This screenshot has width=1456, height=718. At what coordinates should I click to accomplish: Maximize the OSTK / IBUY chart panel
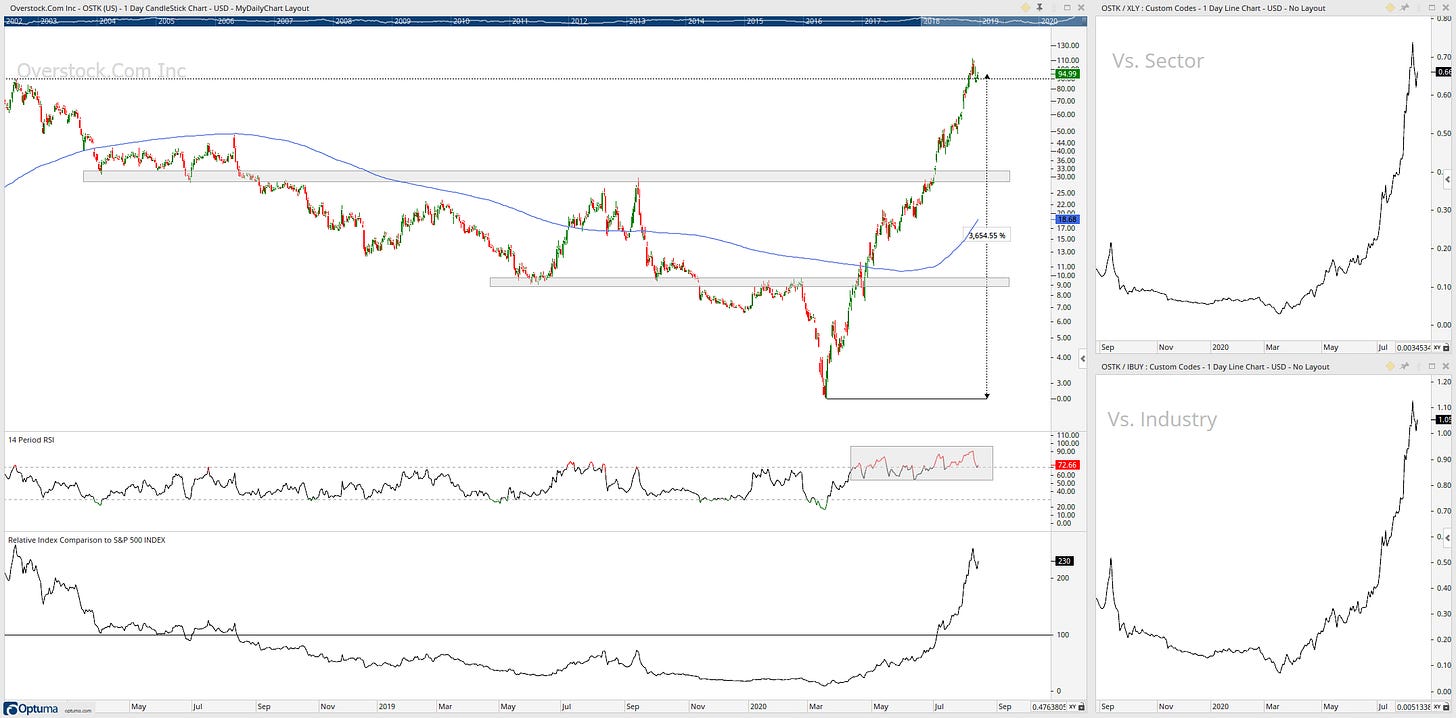coord(1432,366)
